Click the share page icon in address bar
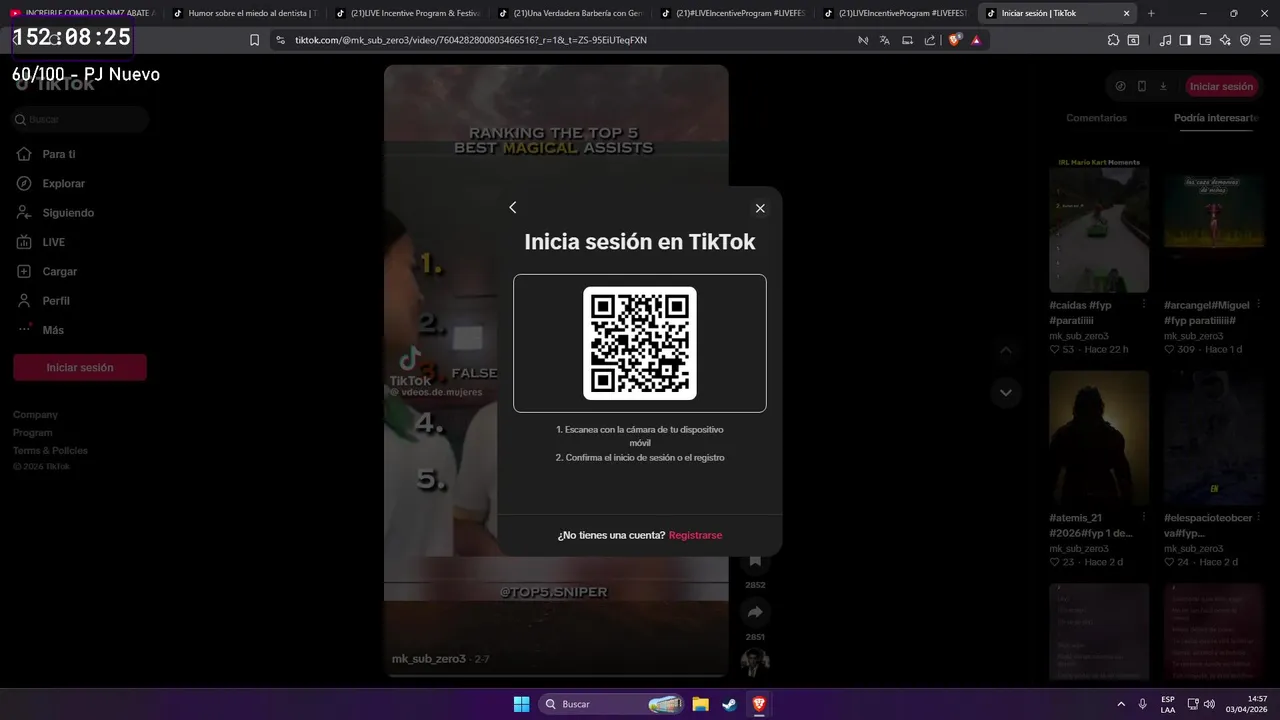Screen dimensions: 1280x720 930,40
